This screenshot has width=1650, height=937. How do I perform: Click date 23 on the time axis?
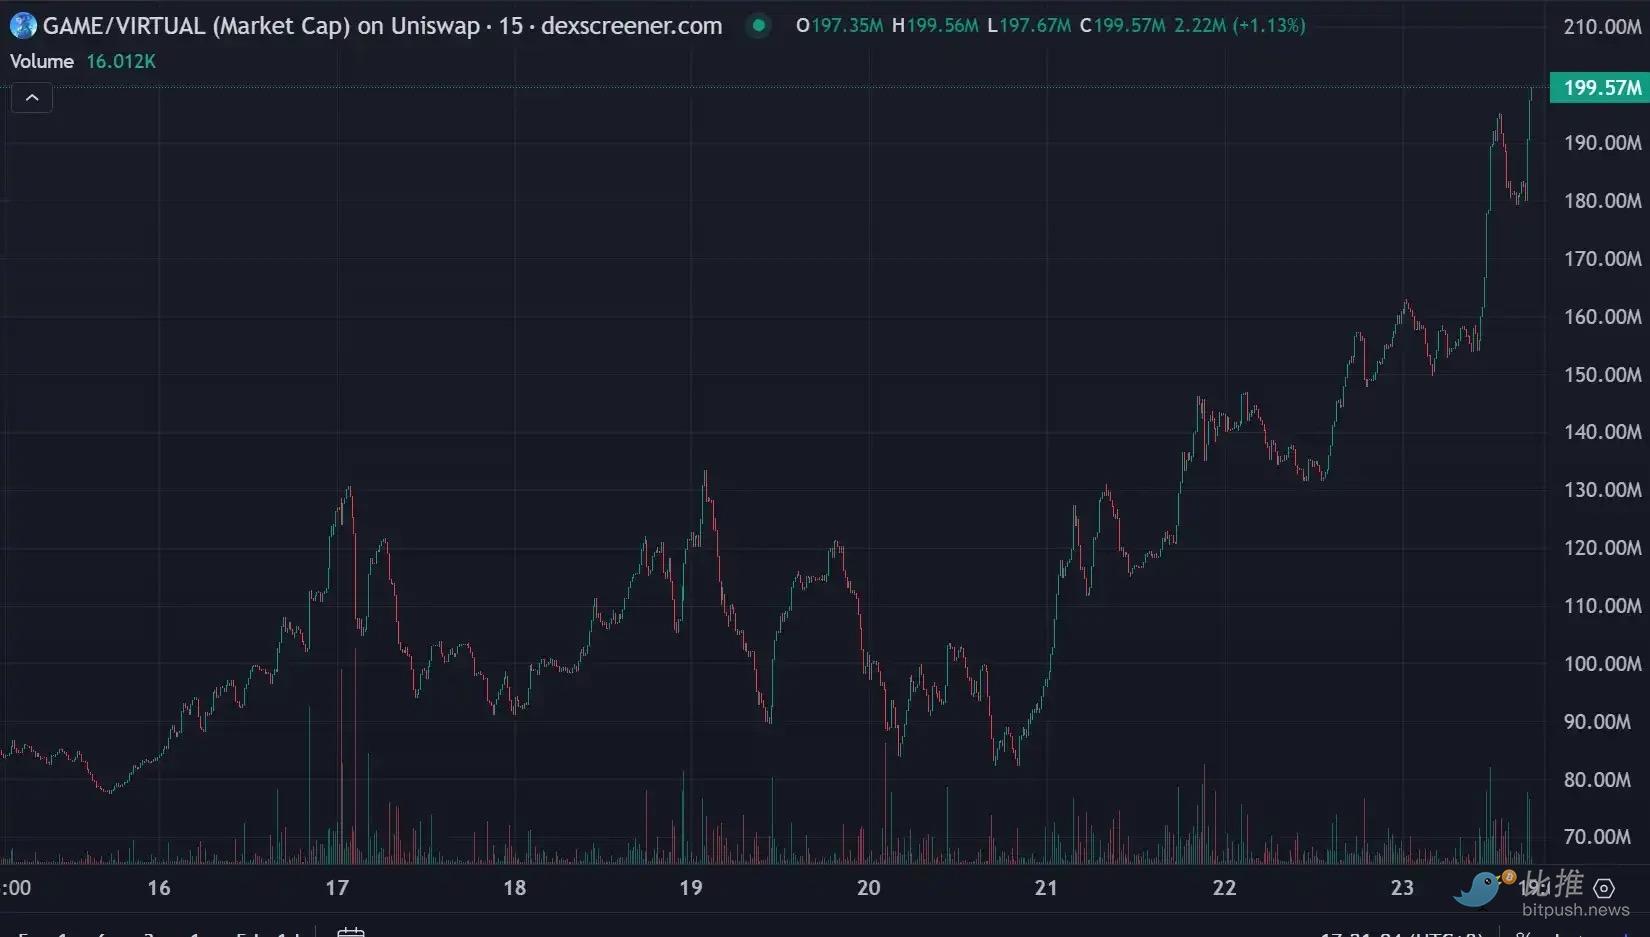coord(1402,888)
